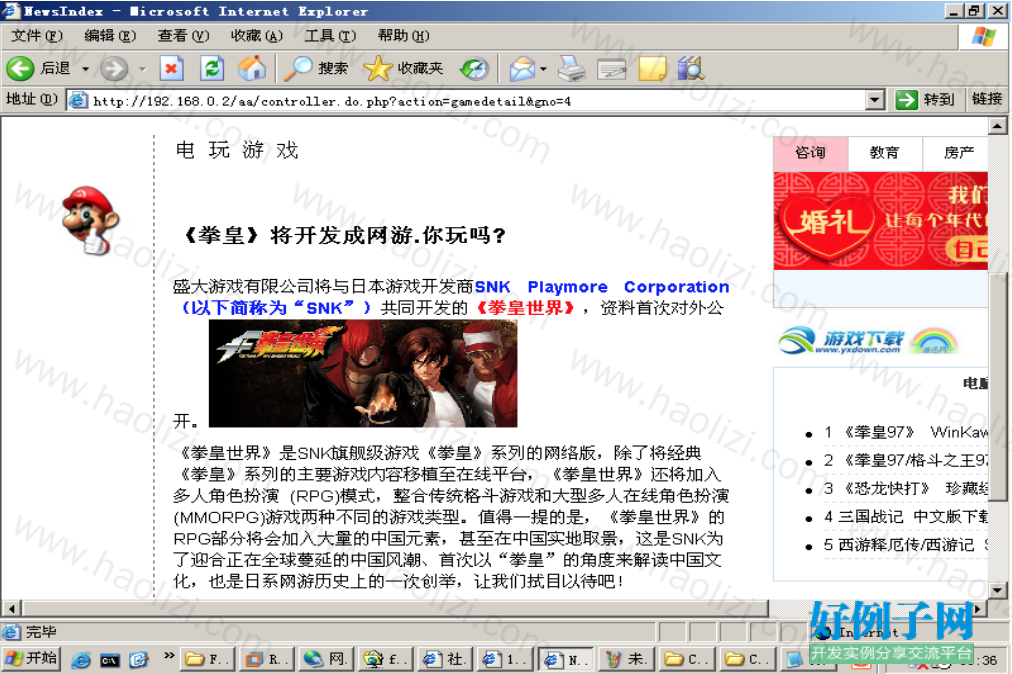Click the Edit page toolbar icon
Screen dimensions: 1012x674
[611, 68]
